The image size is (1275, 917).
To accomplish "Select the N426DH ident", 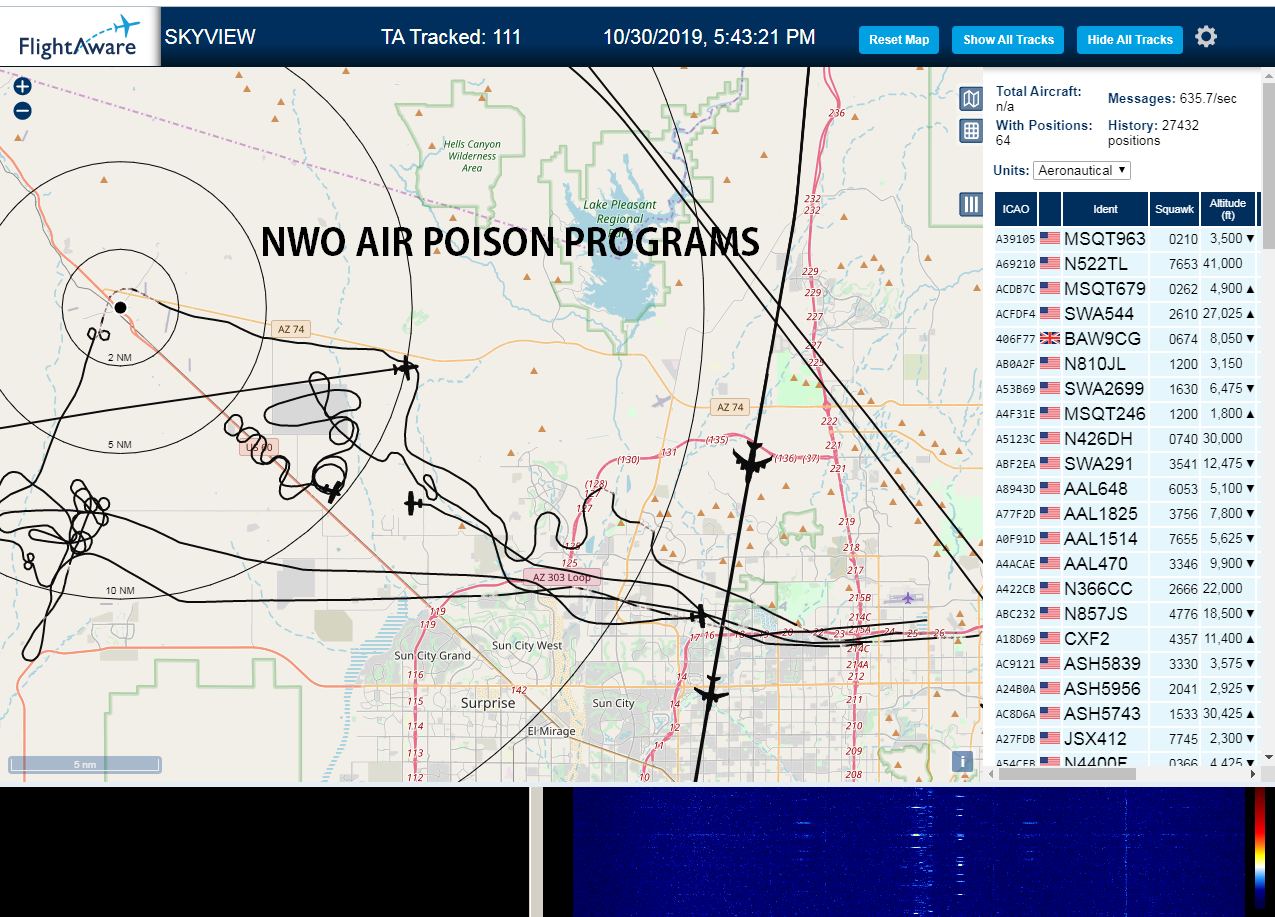I will [x=1098, y=438].
